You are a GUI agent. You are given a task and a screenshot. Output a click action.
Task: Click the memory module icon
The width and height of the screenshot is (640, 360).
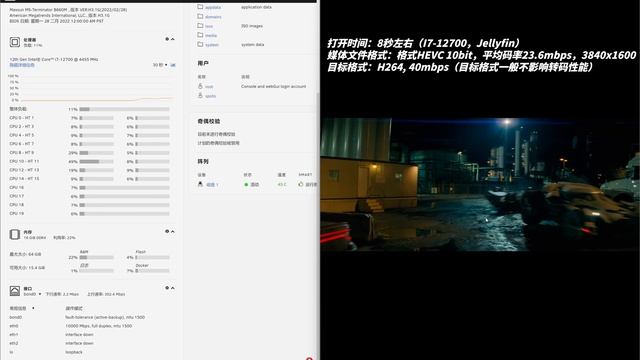coord(15,234)
